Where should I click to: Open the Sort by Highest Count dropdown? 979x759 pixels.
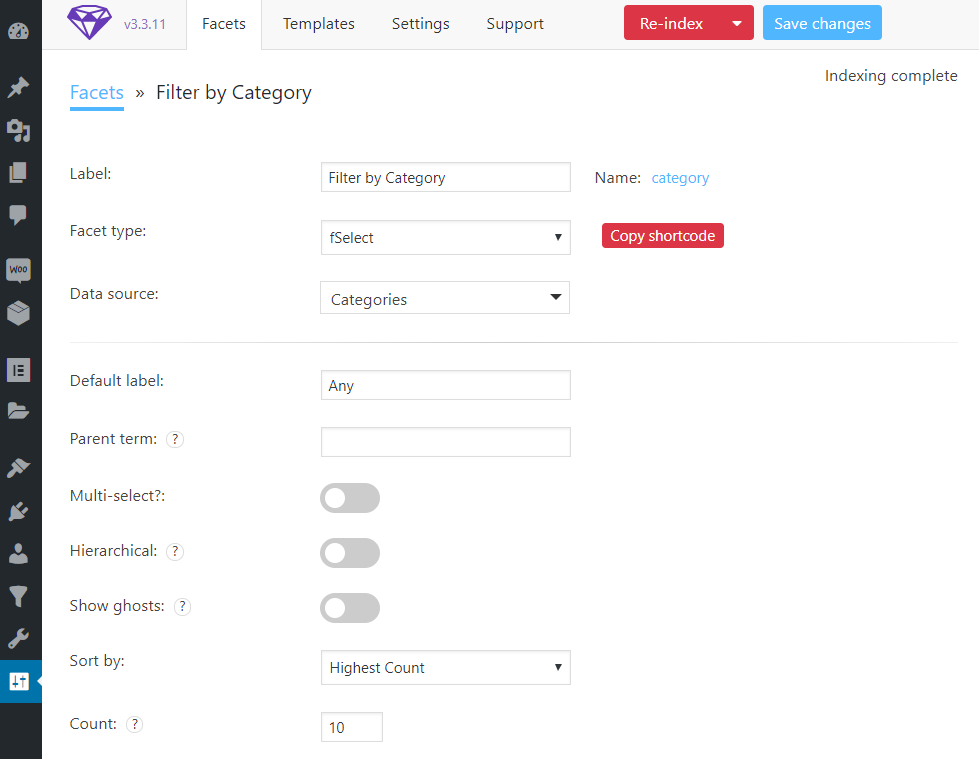(x=445, y=668)
